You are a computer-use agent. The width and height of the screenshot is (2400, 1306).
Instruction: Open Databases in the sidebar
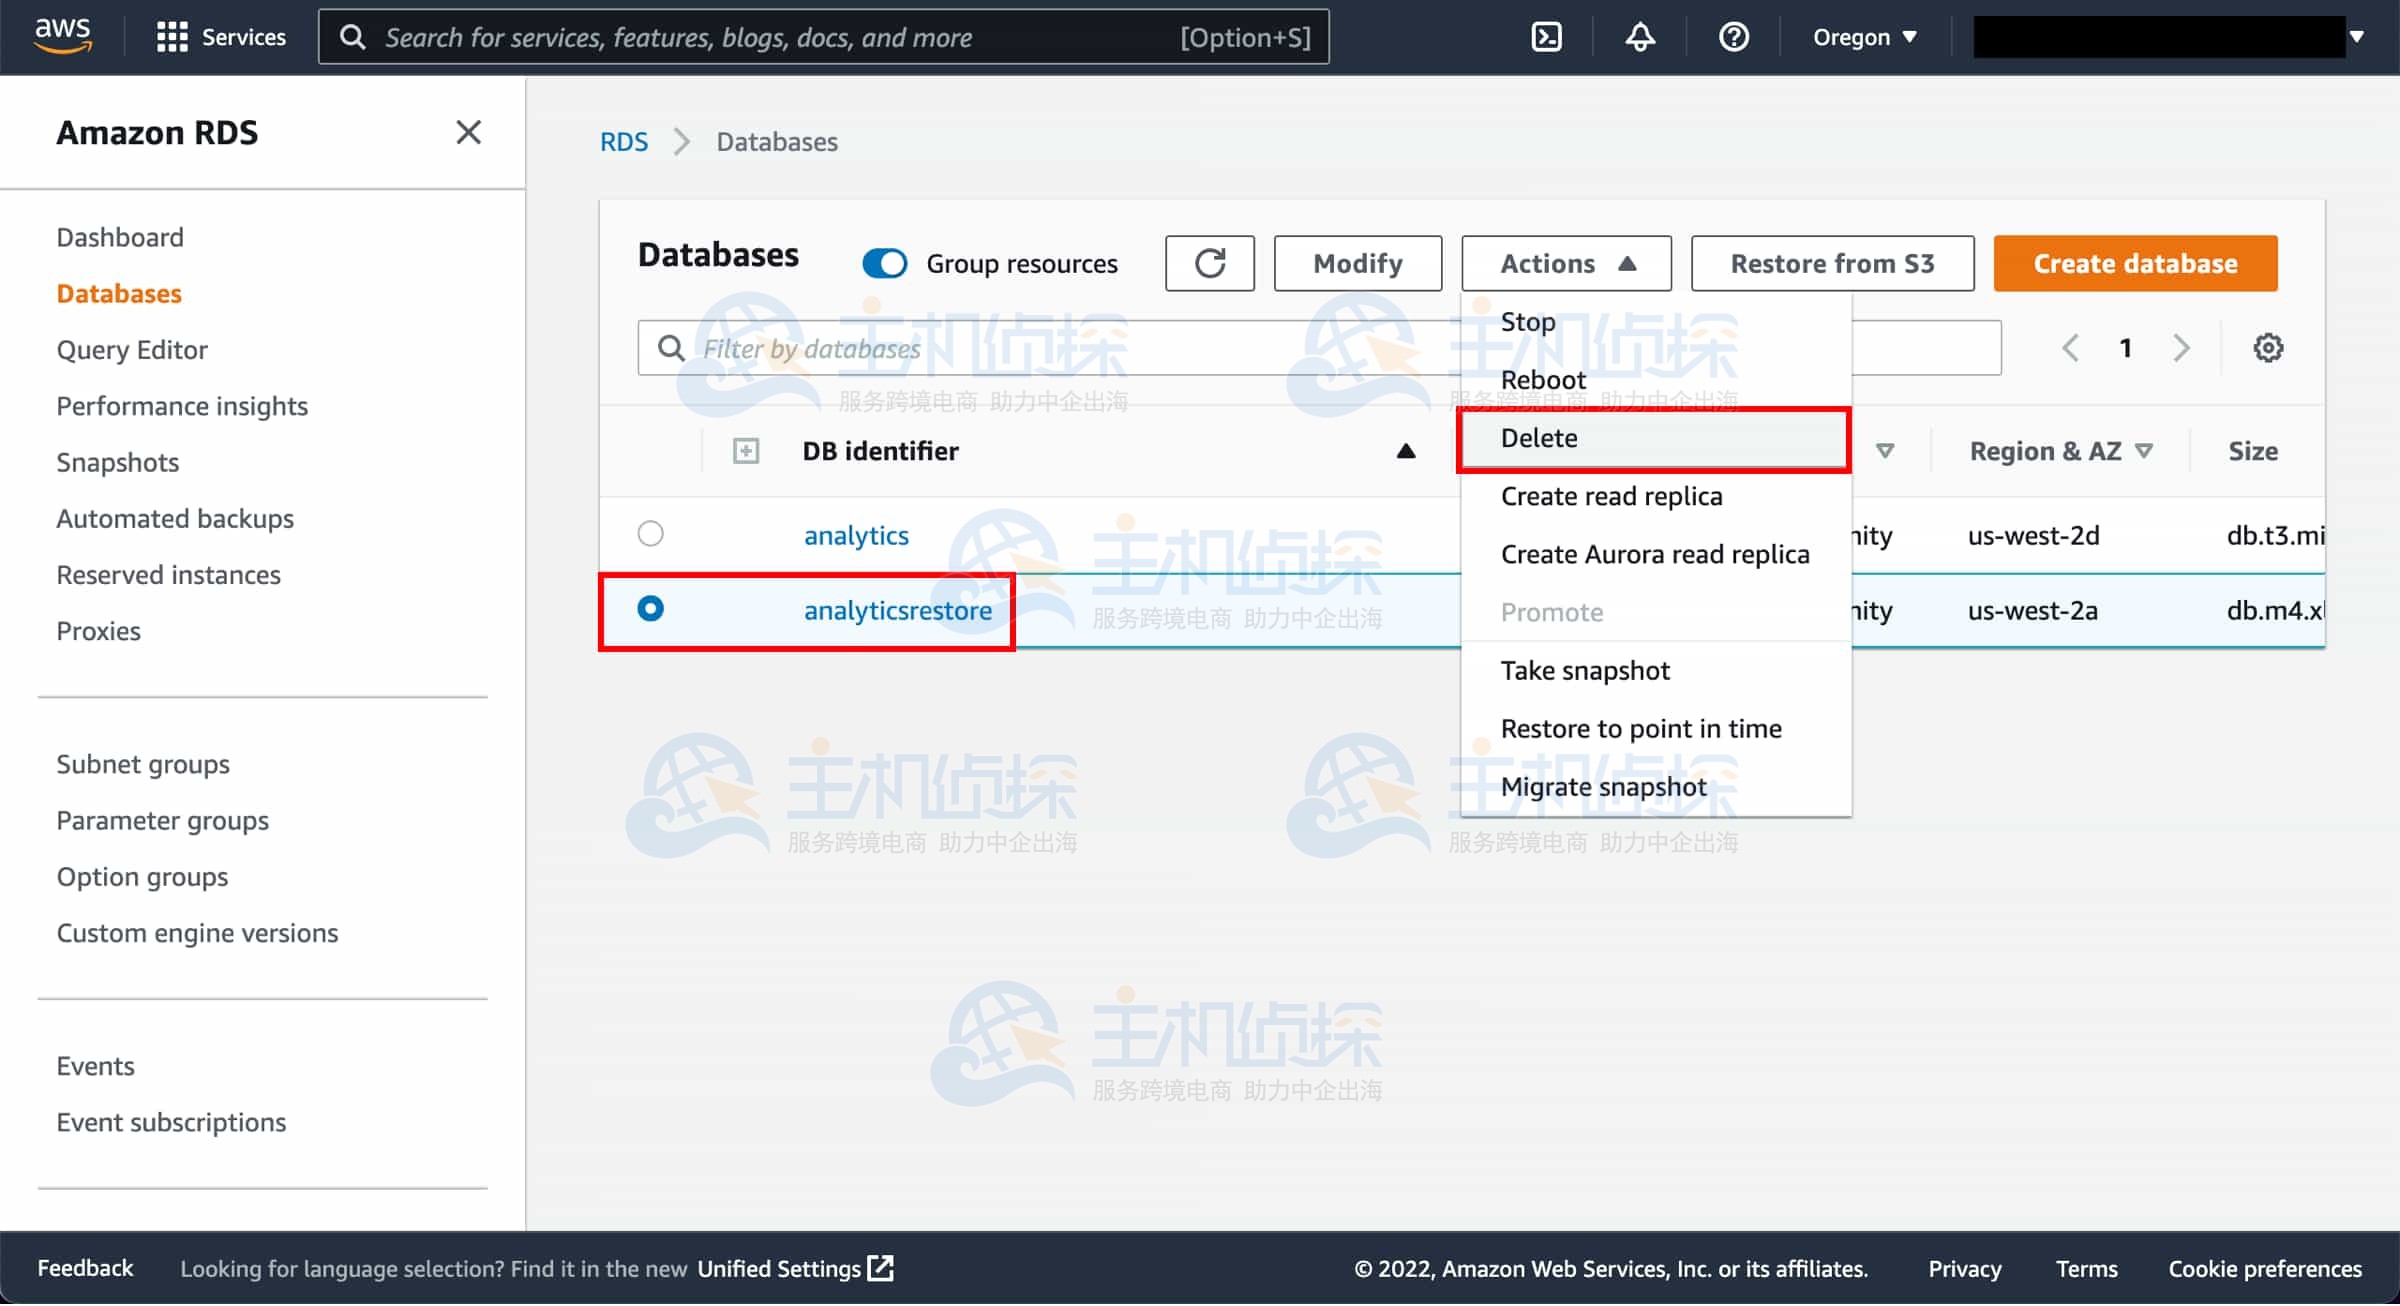[x=119, y=293]
